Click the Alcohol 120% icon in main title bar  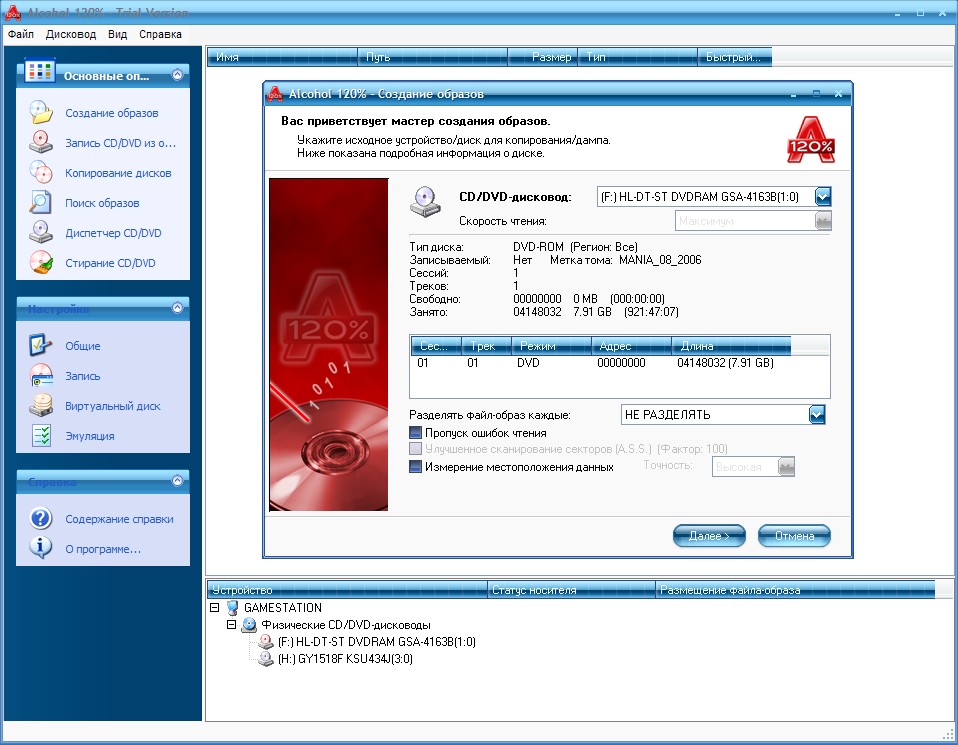13,12
